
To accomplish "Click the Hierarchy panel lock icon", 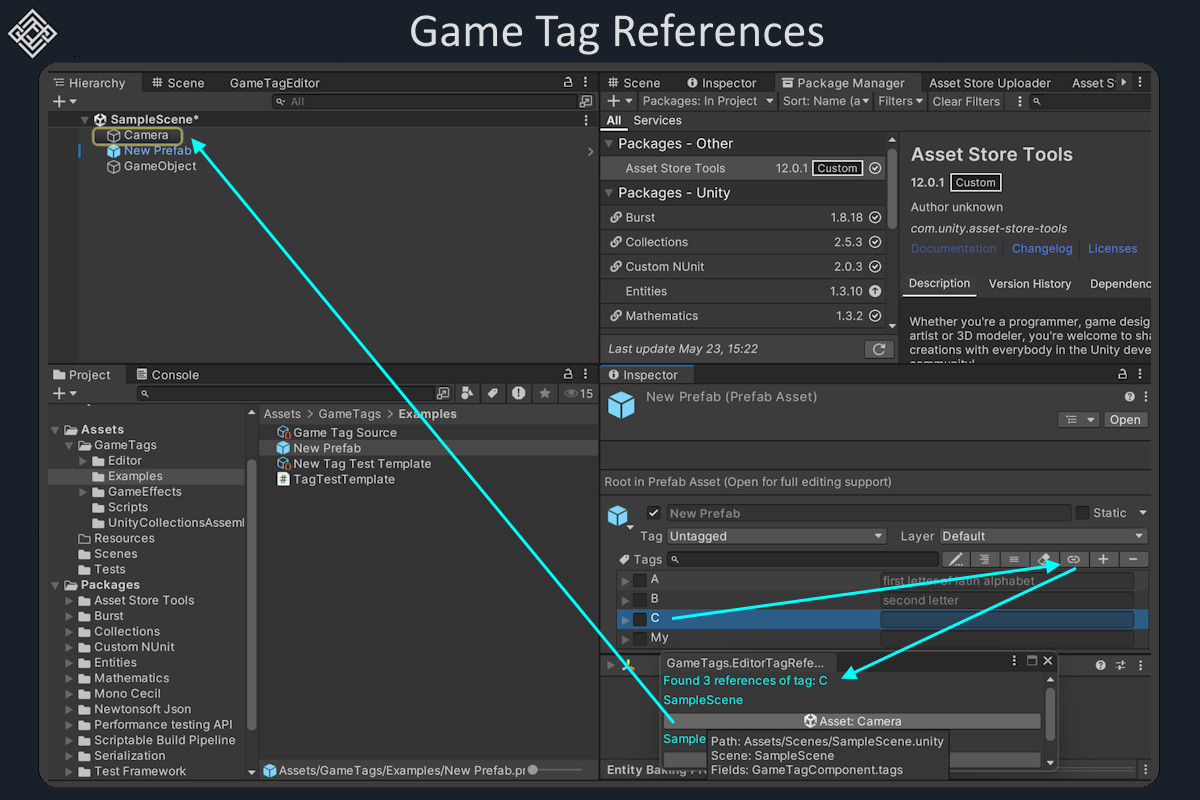I will [568, 83].
